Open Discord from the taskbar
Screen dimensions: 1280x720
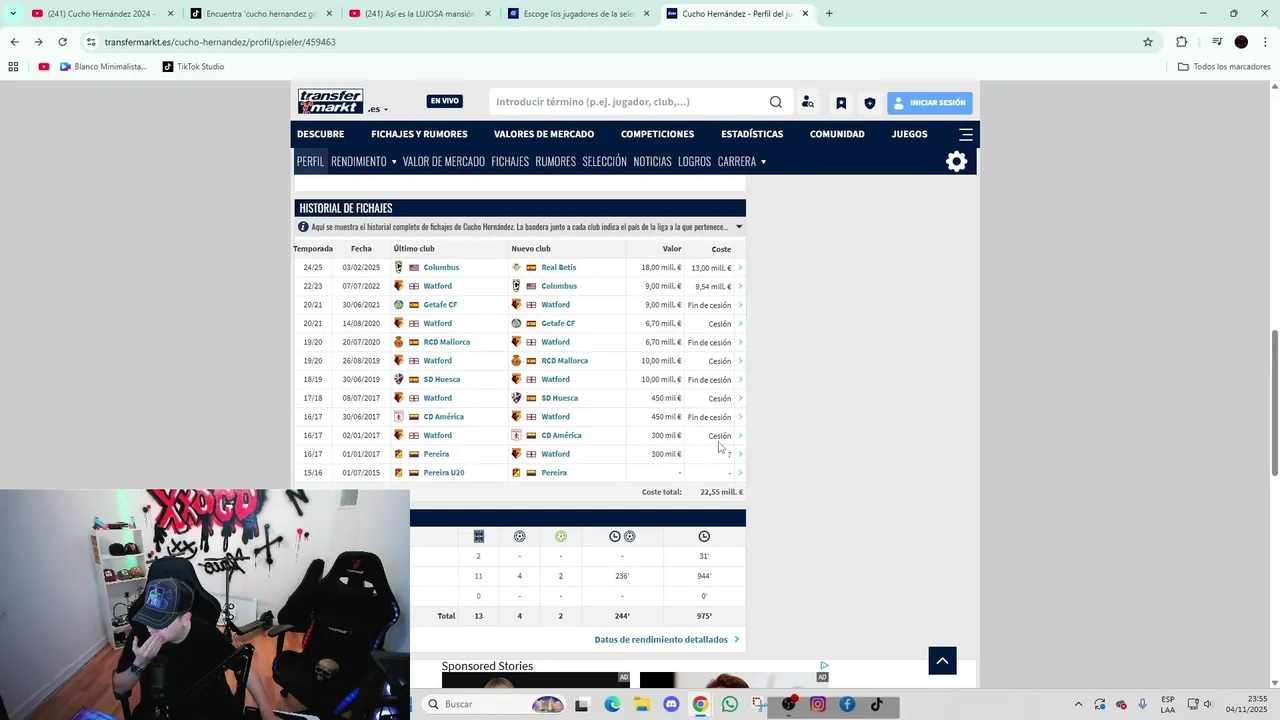tap(671, 704)
